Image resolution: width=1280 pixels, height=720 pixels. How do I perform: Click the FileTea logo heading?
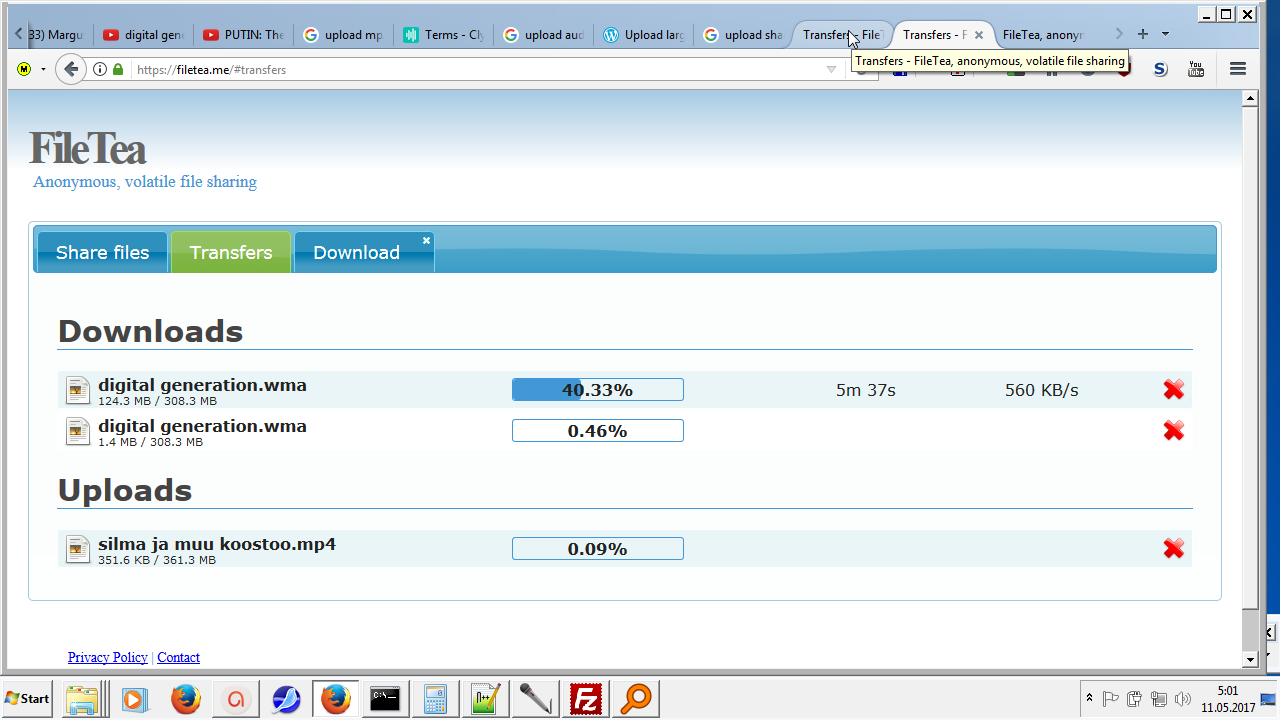[x=88, y=149]
